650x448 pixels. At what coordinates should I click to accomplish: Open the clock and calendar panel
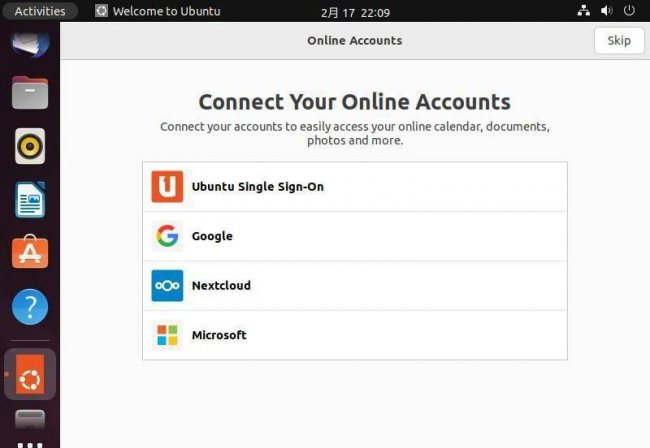click(x=355, y=12)
